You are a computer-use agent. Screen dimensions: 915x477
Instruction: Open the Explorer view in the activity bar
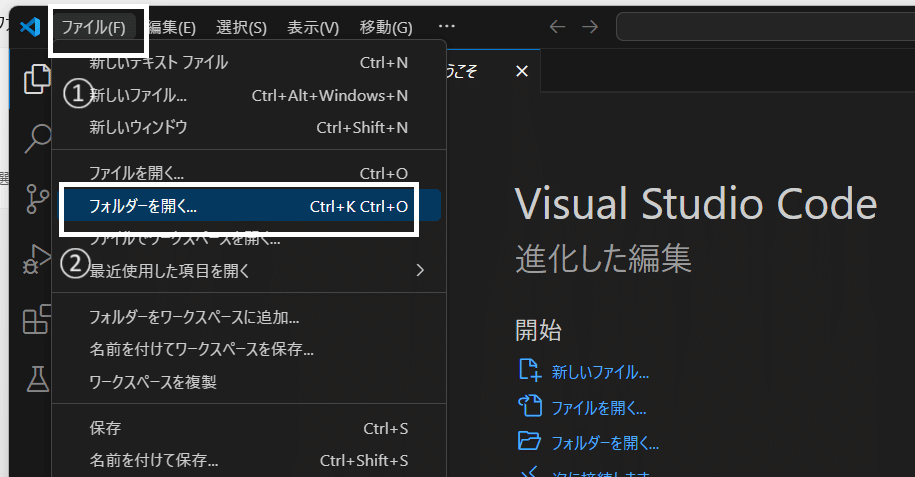36,78
